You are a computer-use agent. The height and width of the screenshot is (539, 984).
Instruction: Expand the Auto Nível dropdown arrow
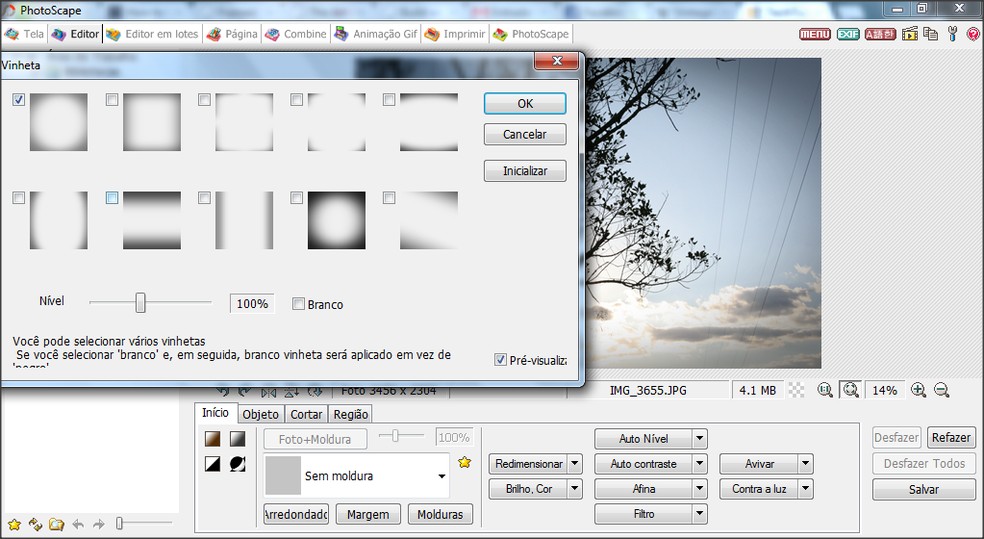click(700, 439)
